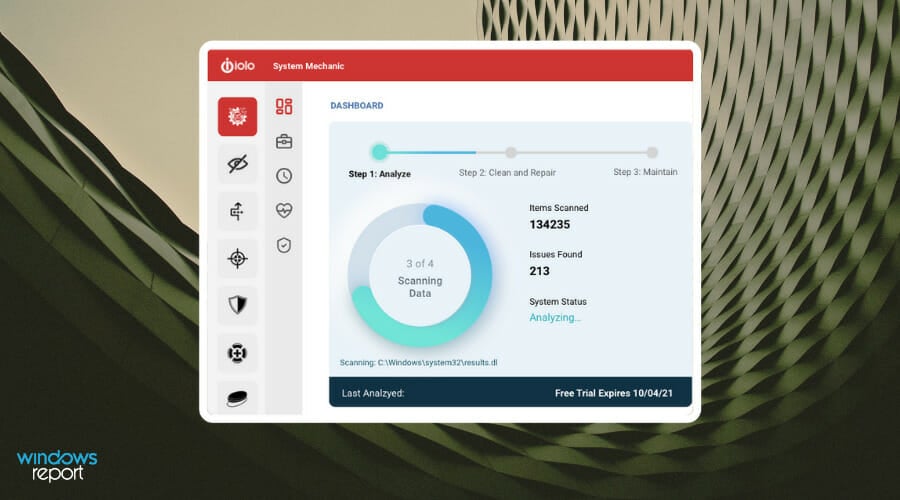Viewport: 900px width, 500px height.
Task: Click the System Mechanic title text
Action: [x=308, y=66]
